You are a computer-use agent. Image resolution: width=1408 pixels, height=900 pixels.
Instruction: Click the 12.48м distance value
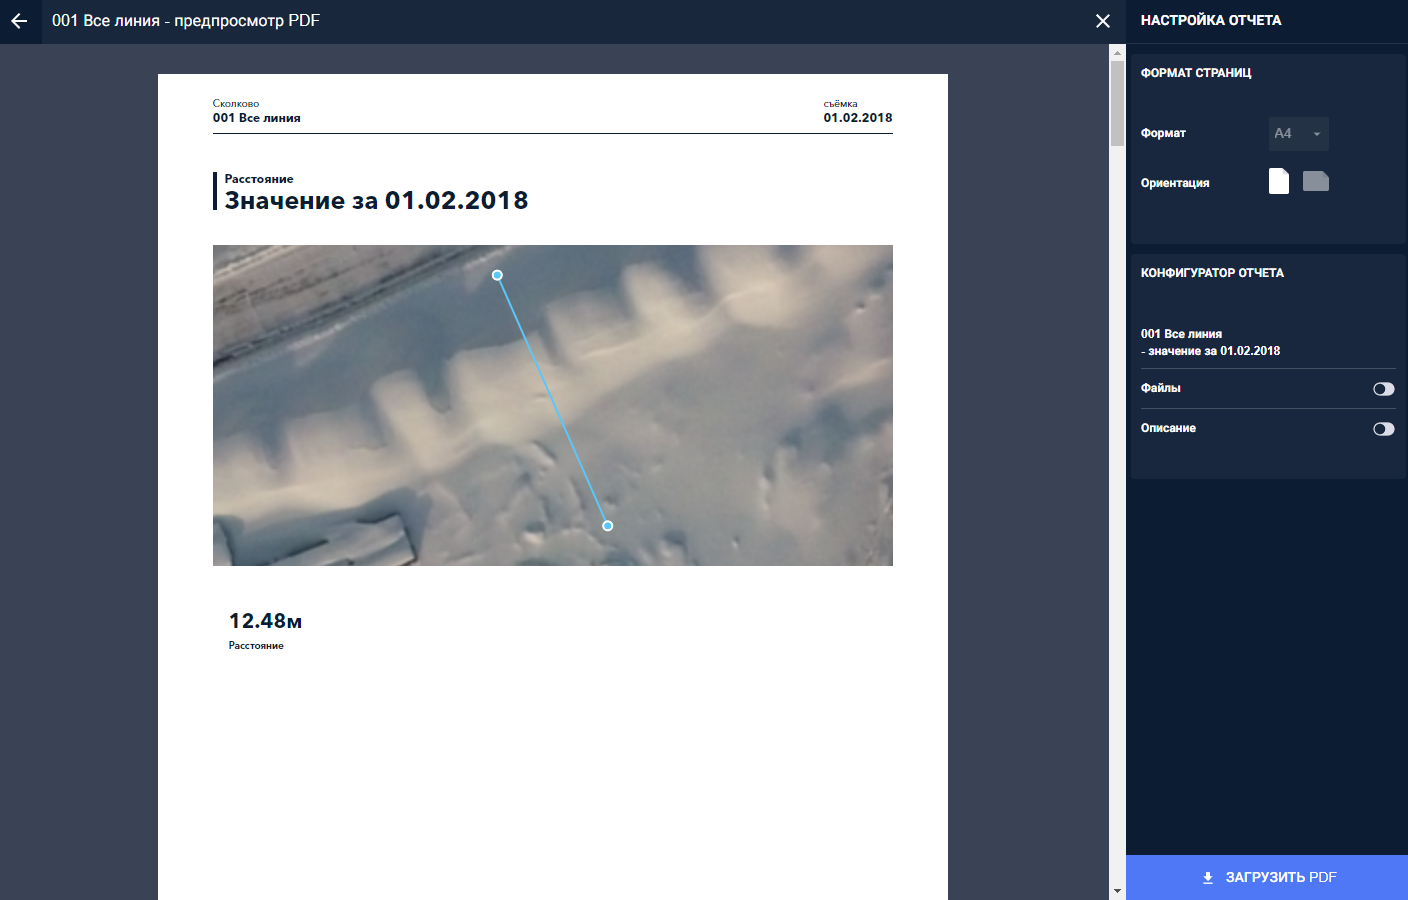265,621
